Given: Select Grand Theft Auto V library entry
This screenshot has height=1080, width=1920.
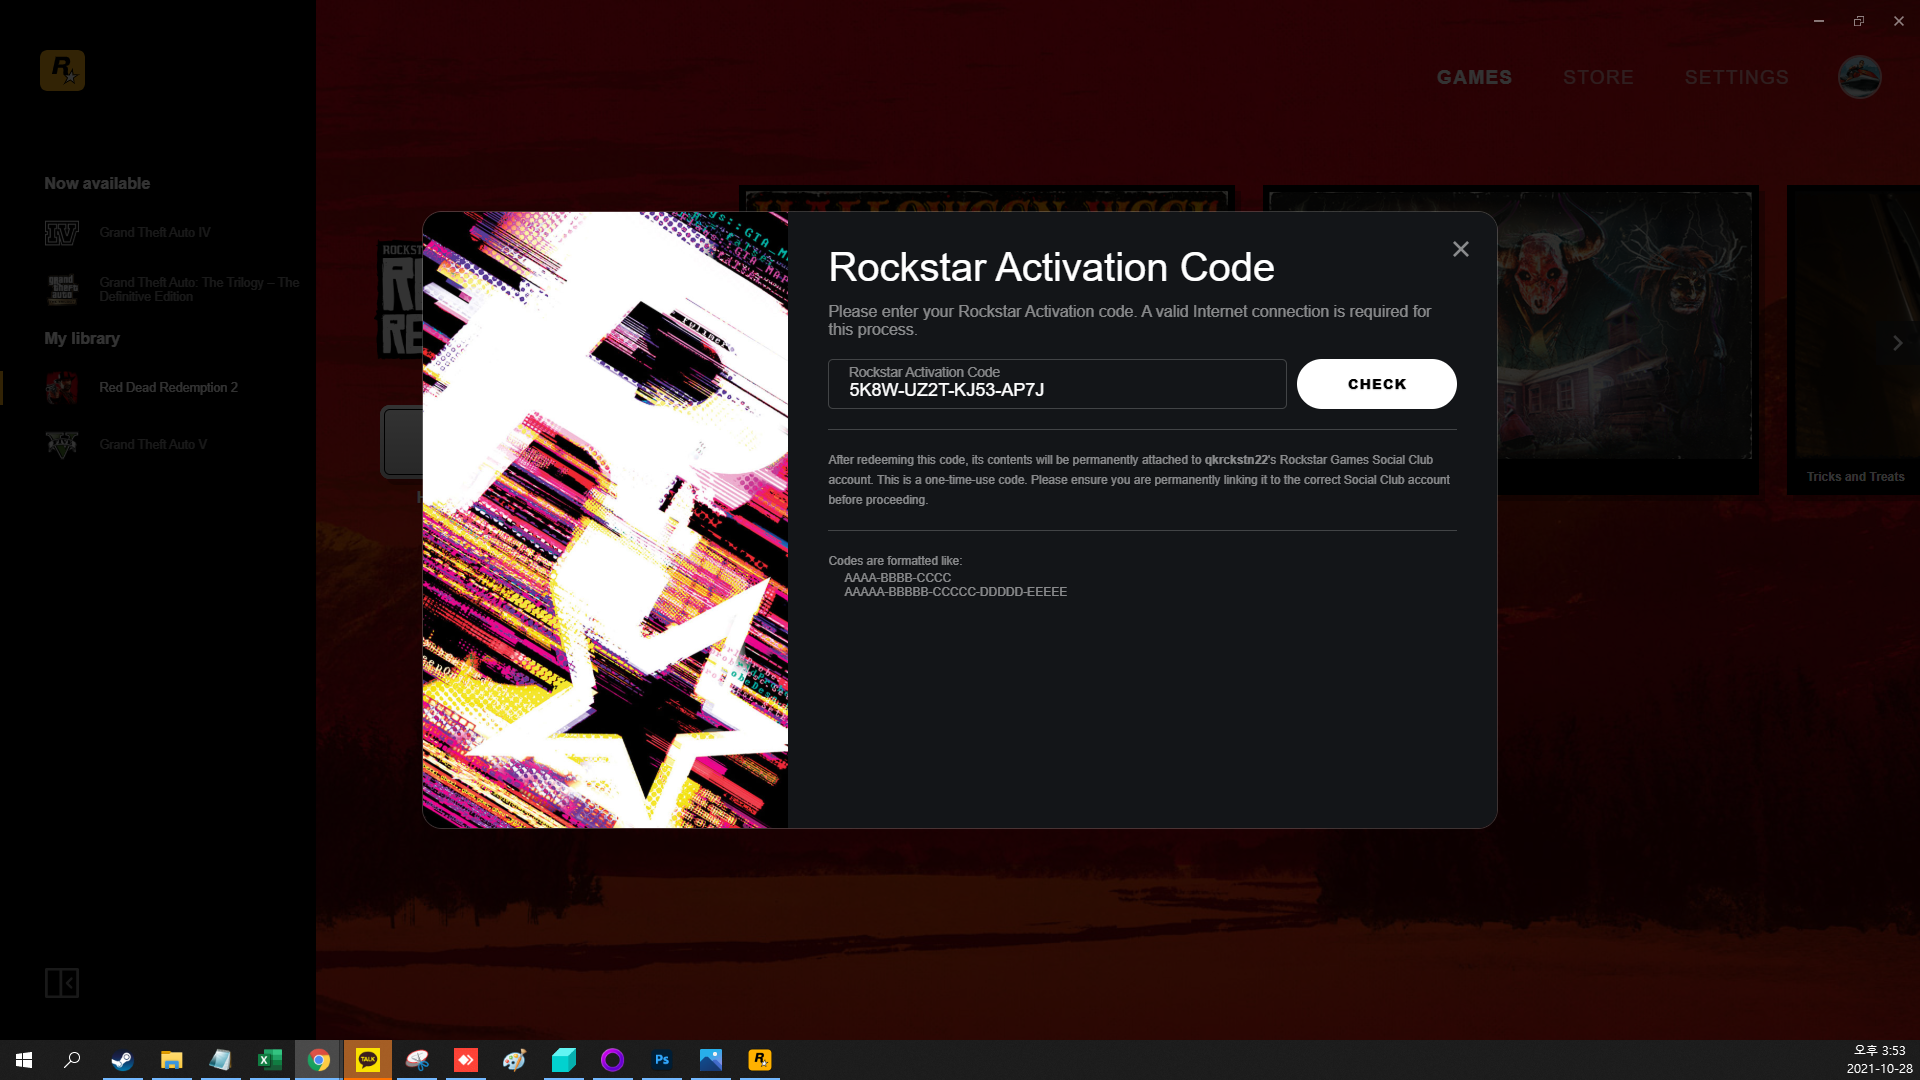Looking at the screenshot, I should 153,445.
